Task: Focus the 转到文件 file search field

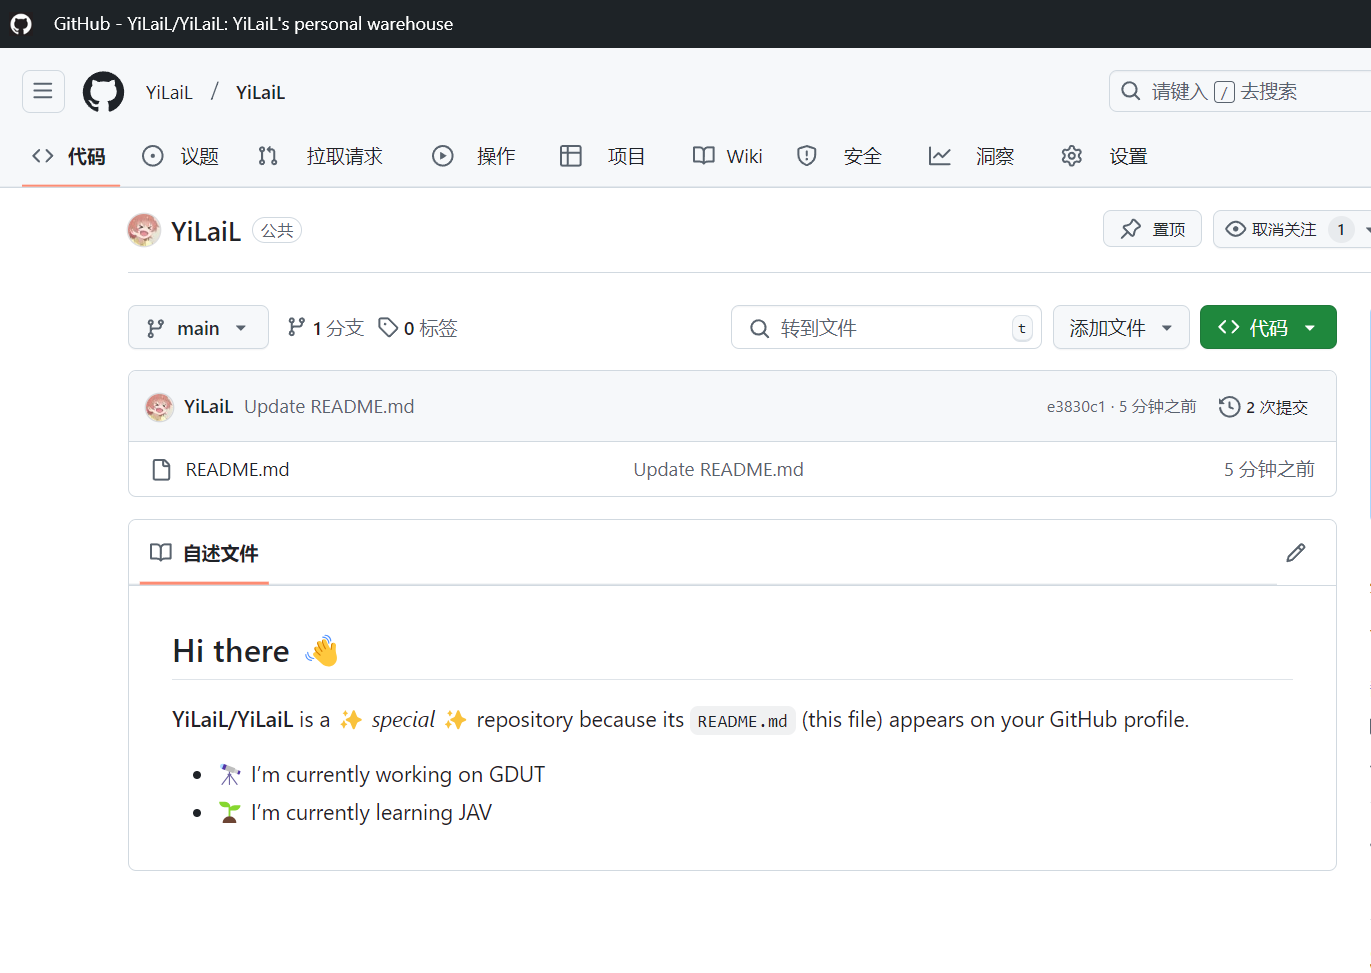Action: 886,327
